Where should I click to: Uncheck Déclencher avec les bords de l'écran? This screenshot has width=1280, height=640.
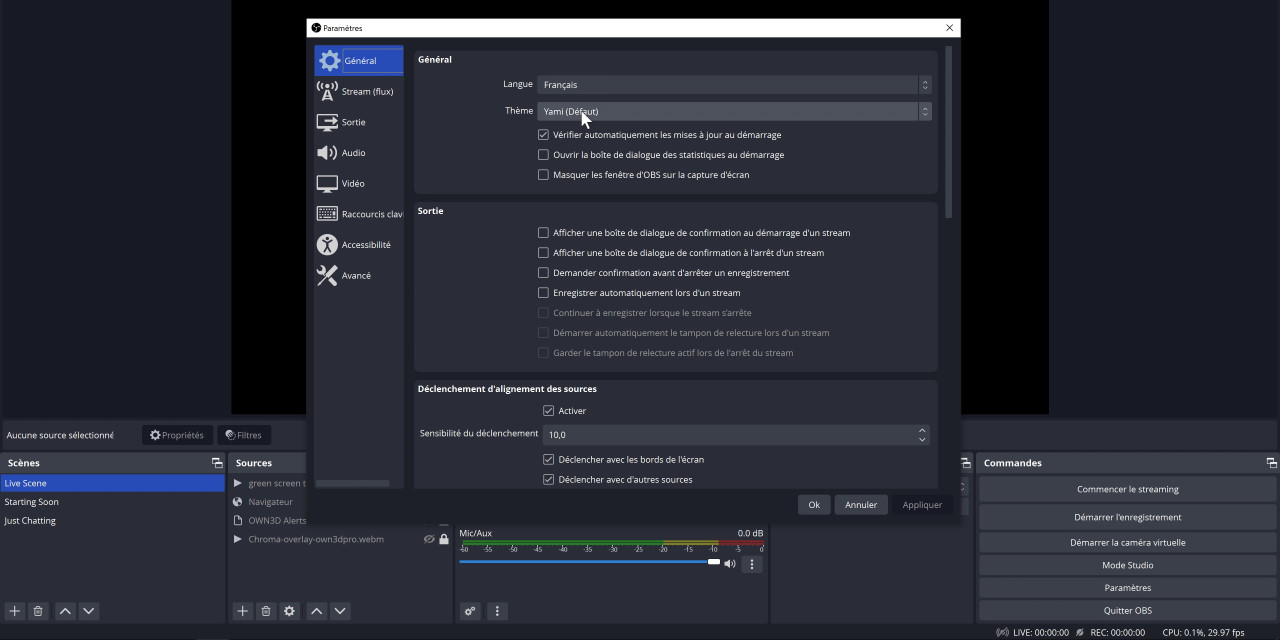pos(548,460)
